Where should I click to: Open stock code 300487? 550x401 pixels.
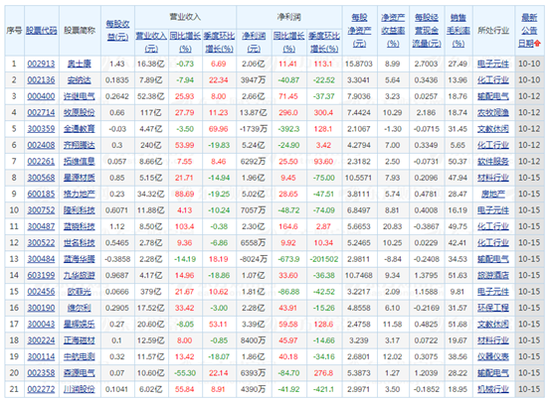tap(41, 226)
